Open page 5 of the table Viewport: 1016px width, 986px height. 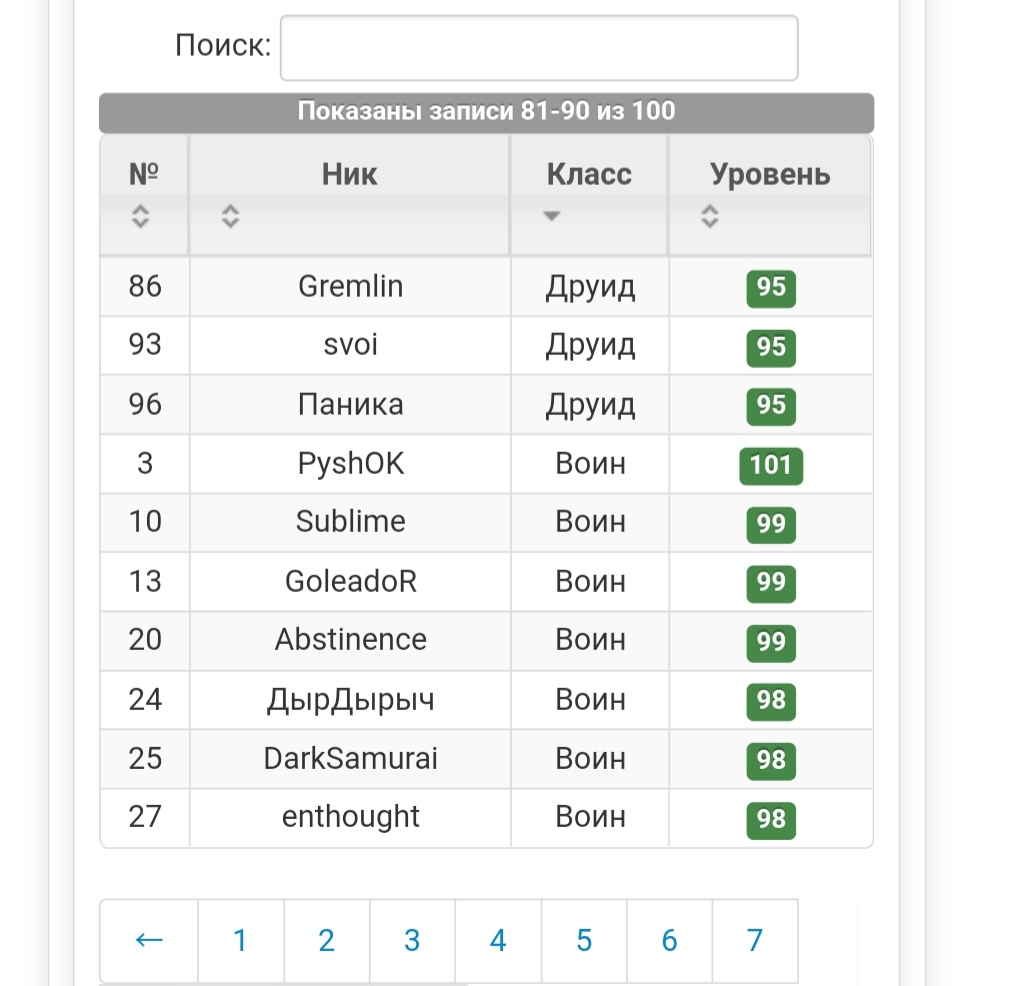(x=584, y=940)
